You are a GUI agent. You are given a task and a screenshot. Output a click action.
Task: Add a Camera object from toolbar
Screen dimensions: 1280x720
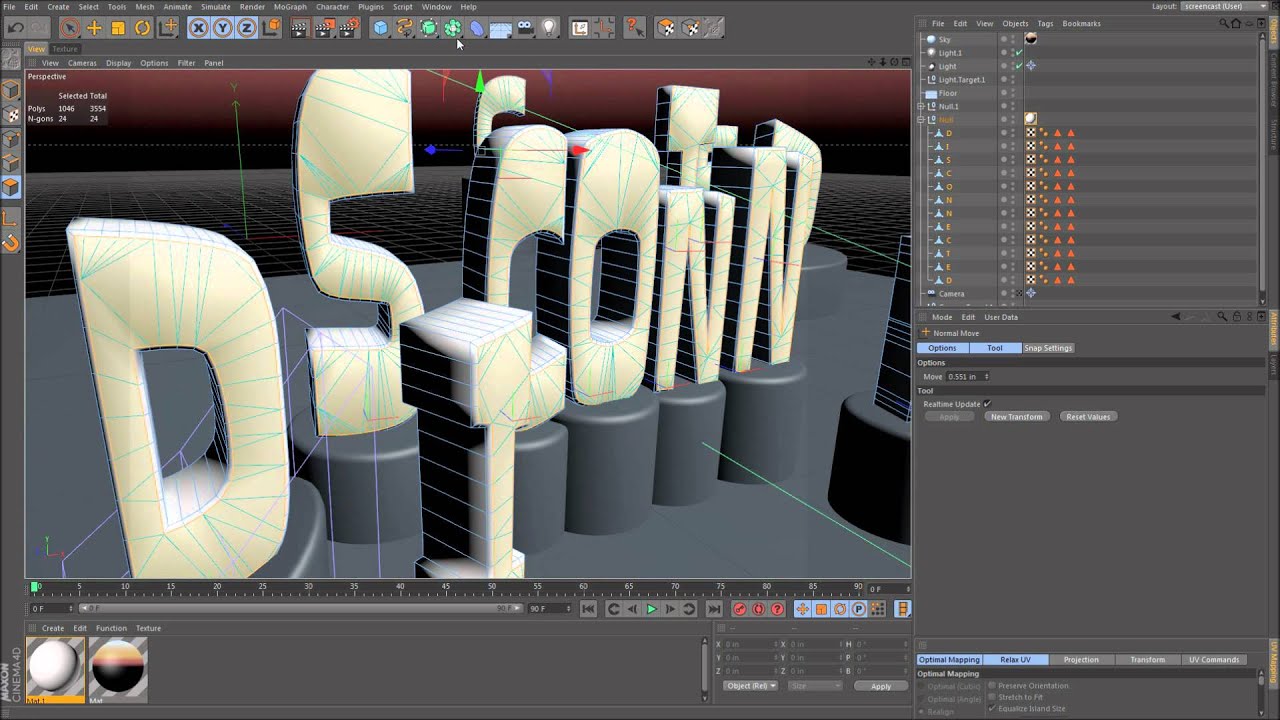click(525, 28)
